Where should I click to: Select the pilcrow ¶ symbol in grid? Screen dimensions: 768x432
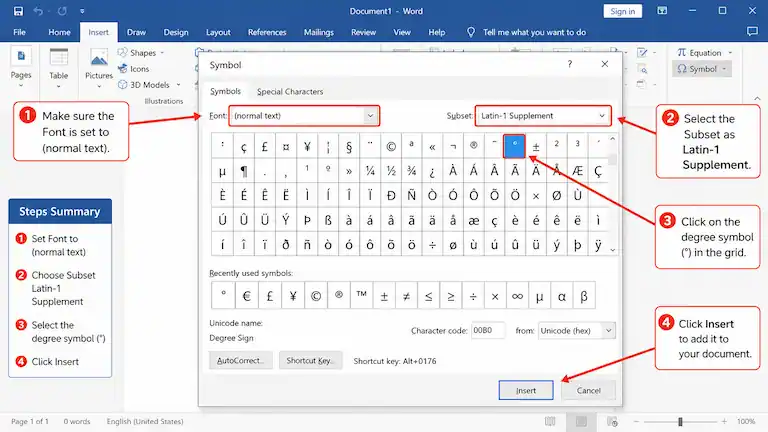click(x=243, y=170)
